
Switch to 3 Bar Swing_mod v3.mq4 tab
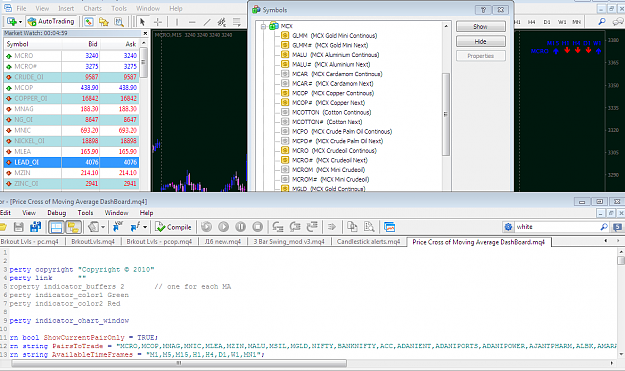[x=289, y=242]
